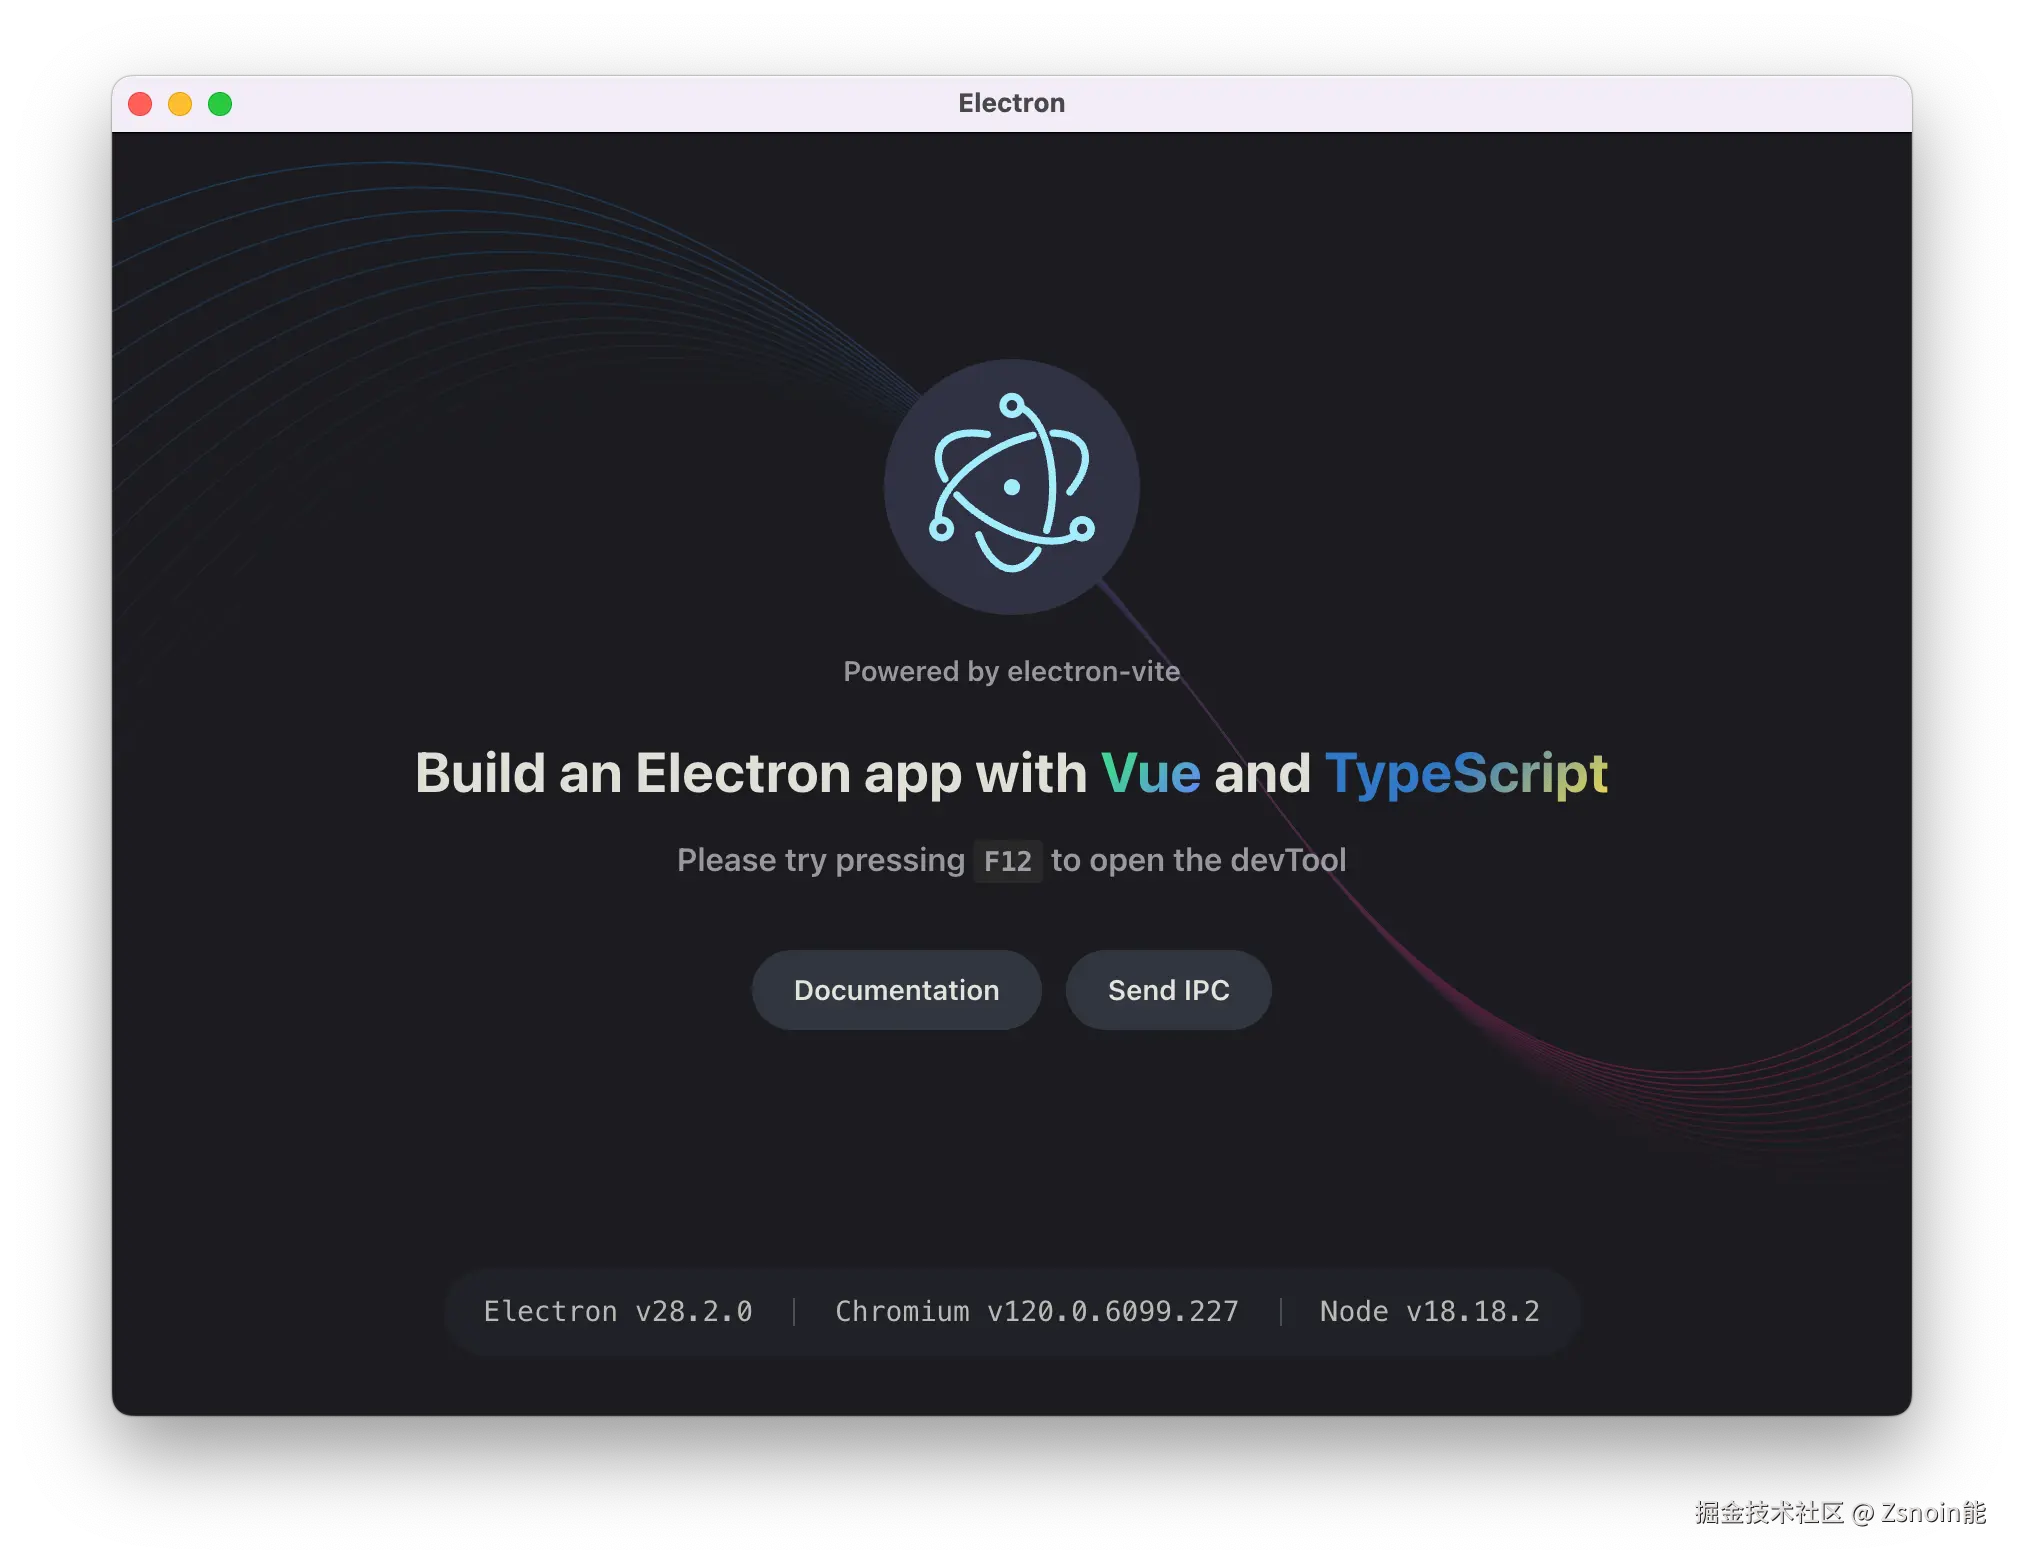2024x1564 pixels.
Task: Click 'to open the devTool' text
Action: [x=1198, y=860]
